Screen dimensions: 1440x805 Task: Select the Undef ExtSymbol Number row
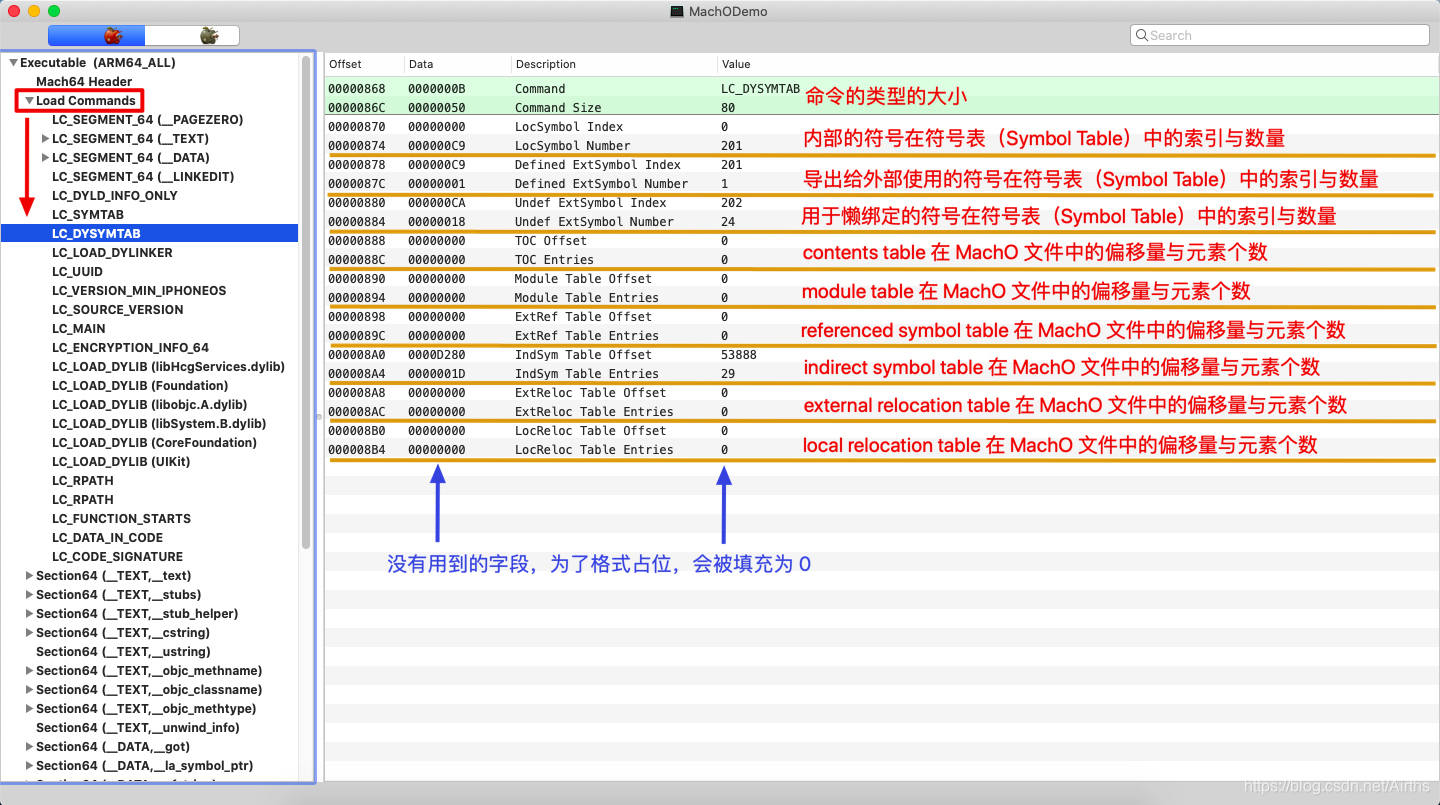click(x=882, y=222)
